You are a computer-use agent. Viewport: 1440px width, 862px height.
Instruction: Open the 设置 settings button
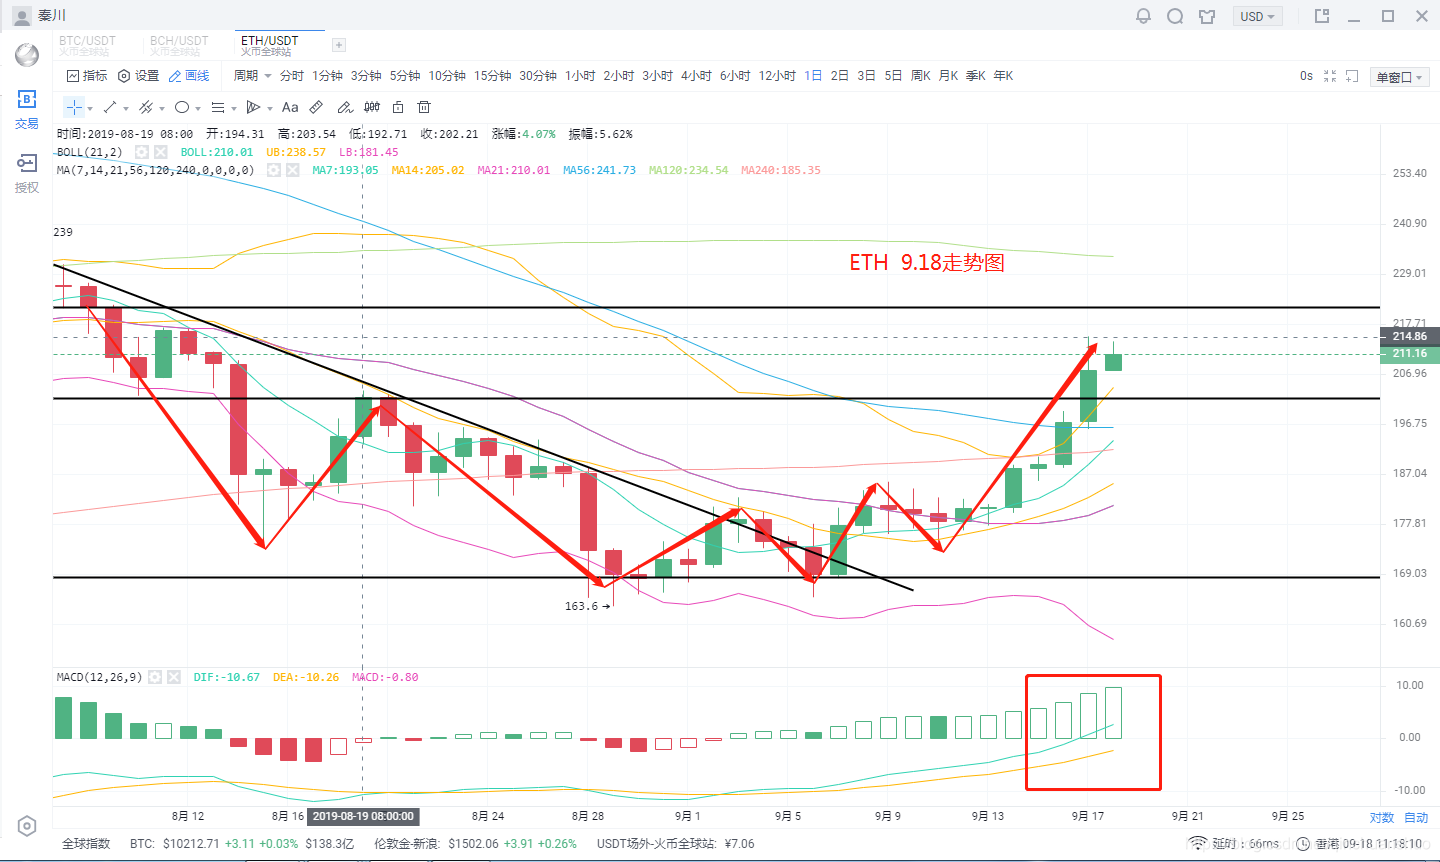tap(138, 76)
